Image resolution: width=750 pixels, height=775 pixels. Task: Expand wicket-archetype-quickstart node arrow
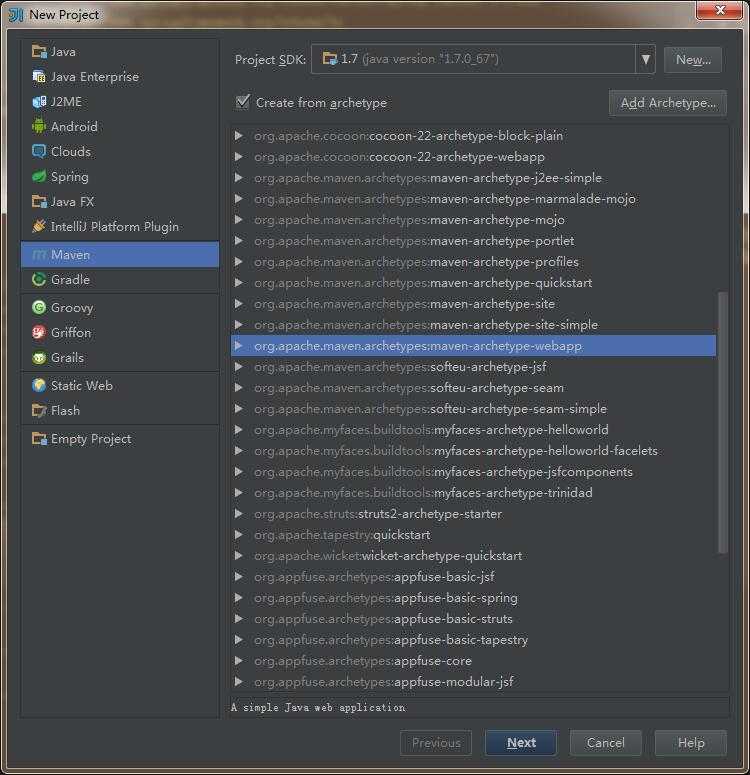click(238, 556)
